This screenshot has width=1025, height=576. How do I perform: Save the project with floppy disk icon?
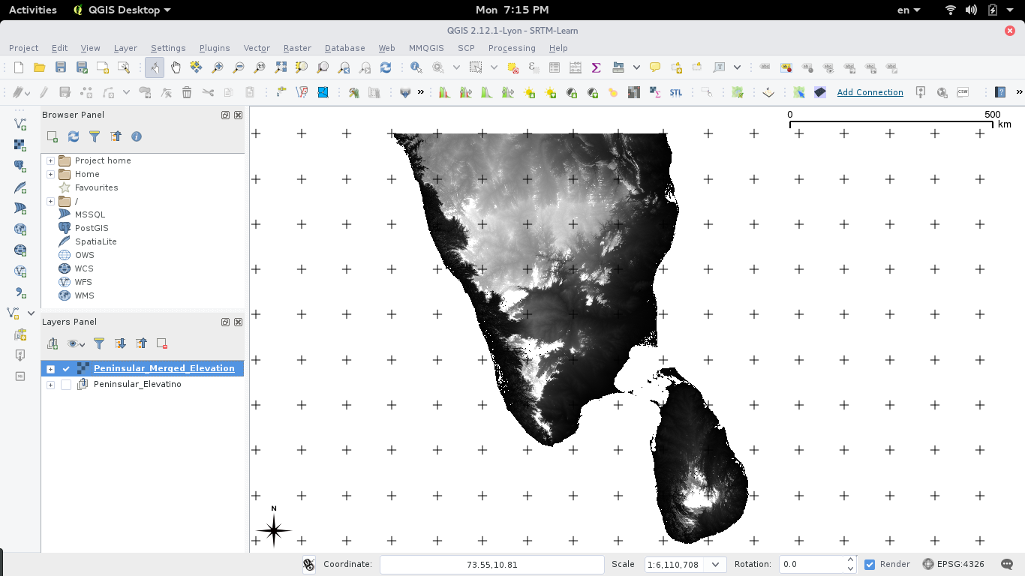point(60,67)
